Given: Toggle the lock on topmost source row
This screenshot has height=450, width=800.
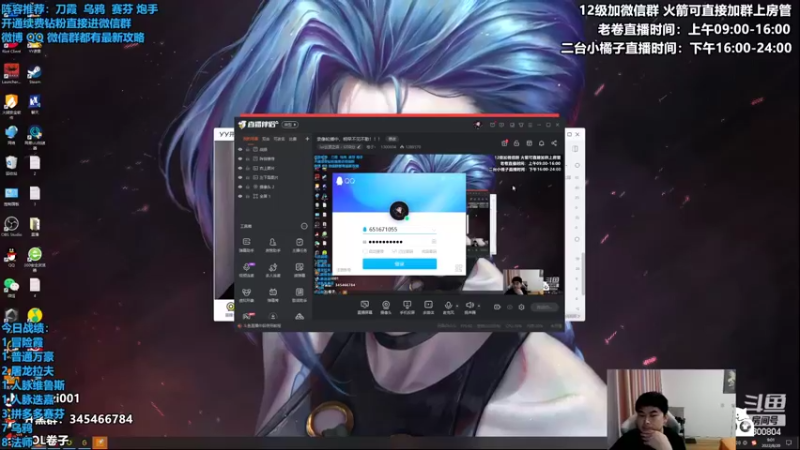Looking at the screenshot, I should [x=248, y=149].
